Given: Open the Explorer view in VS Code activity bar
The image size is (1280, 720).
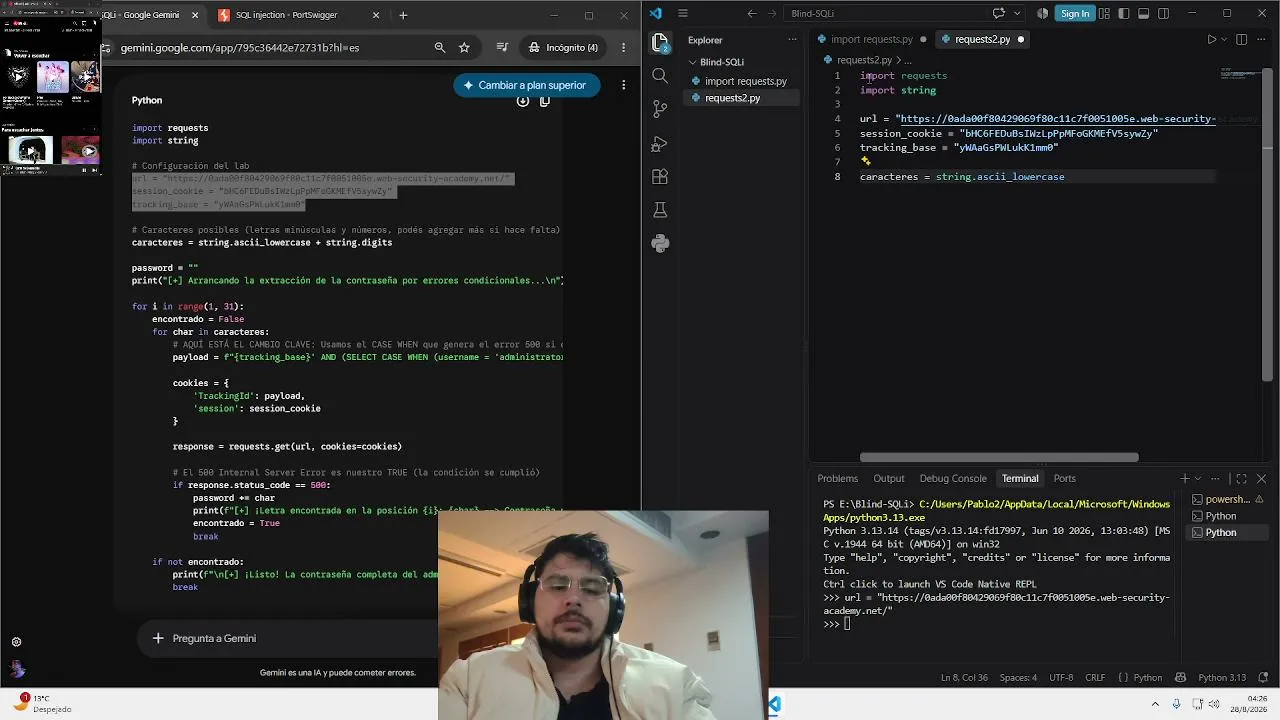Looking at the screenshot, I should pyautogui.click(x=660, y=42).
